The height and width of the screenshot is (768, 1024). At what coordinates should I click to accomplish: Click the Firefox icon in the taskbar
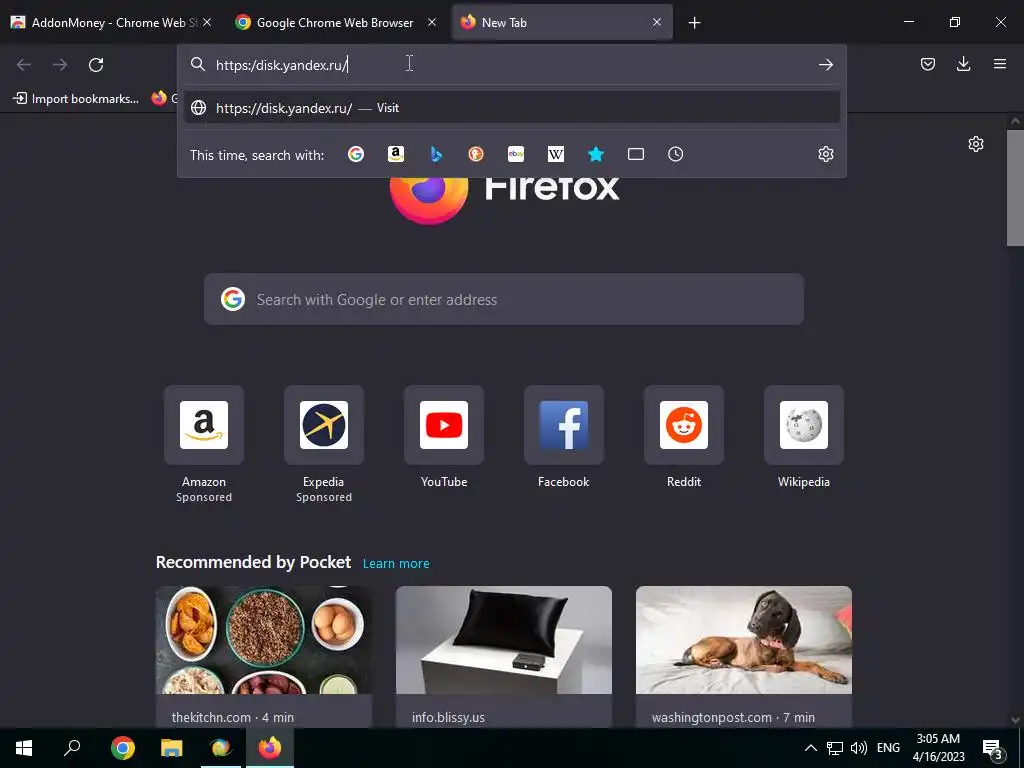(270, 748)
